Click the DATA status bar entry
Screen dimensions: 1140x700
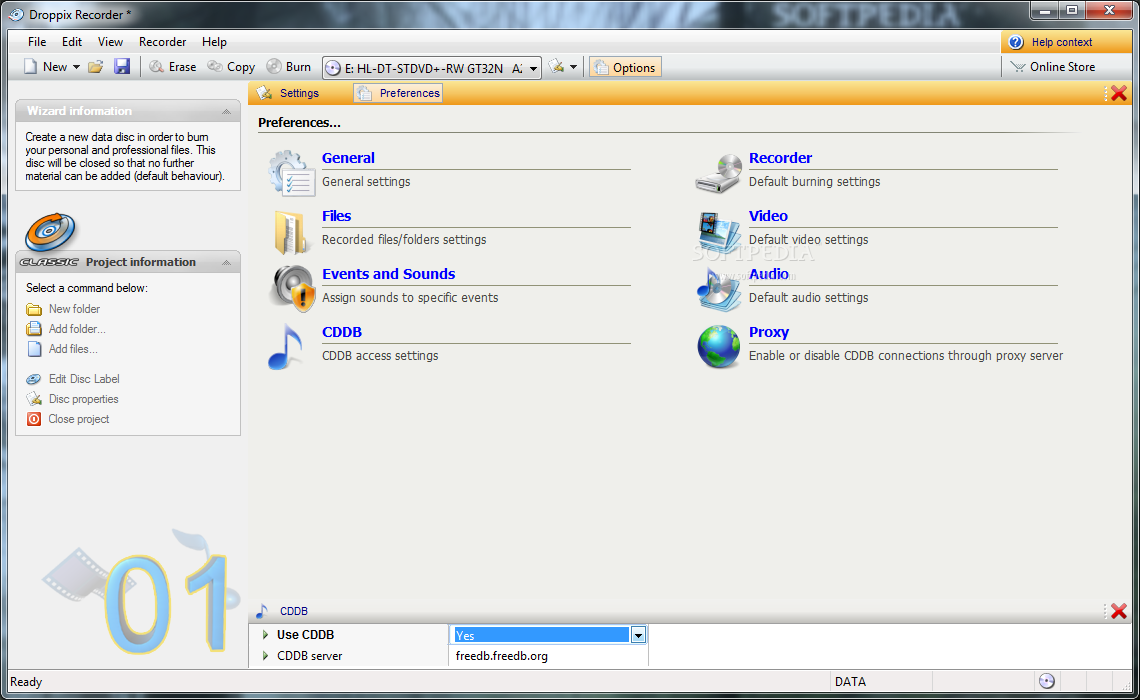pyautogui.click(x=850, y=682)
